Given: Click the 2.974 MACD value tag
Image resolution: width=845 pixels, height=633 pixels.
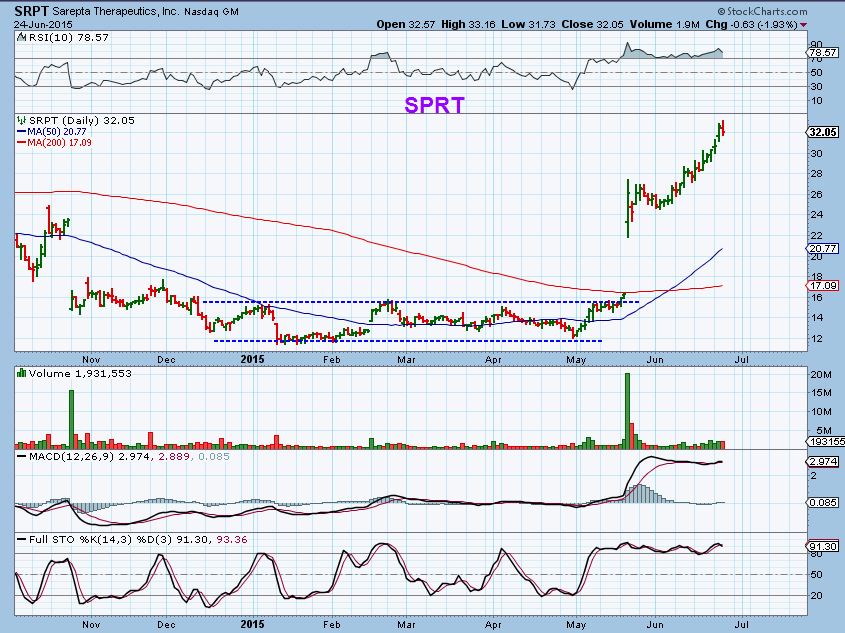Looking at the screenshot, I should point(822,462).
